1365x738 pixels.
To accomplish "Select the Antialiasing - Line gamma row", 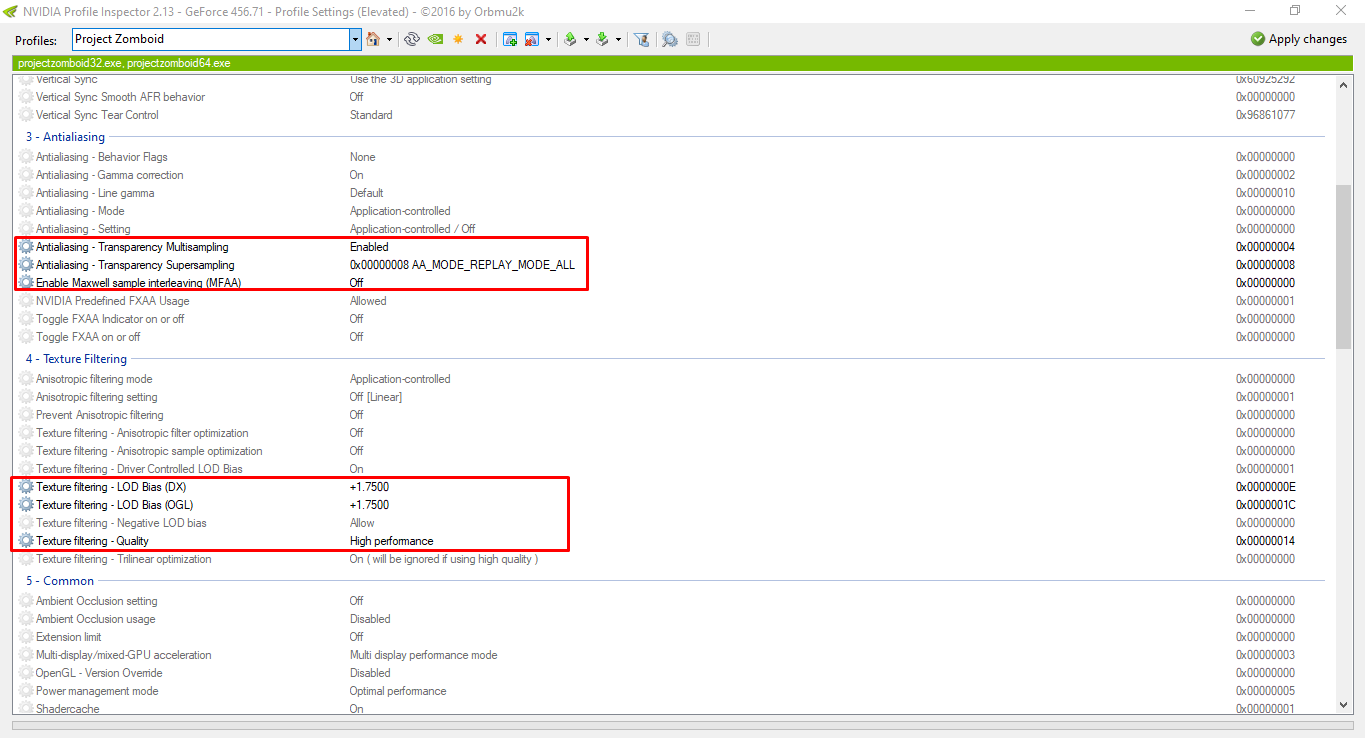I will [x=671, y=193].
